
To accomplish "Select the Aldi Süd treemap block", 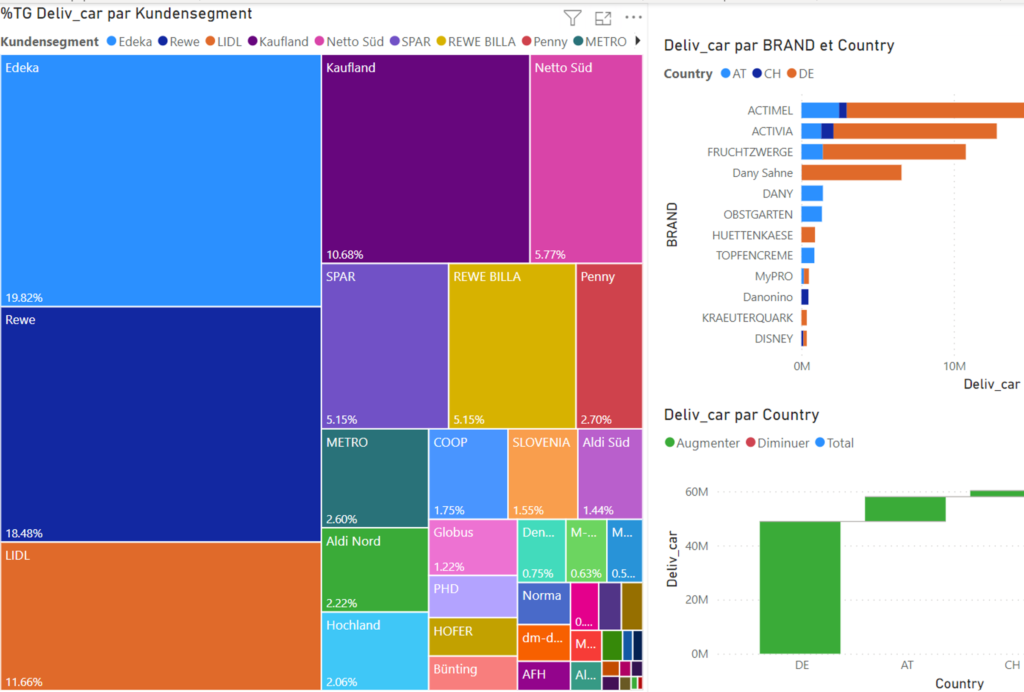I will pyautogui.click(x=610, y=474).
